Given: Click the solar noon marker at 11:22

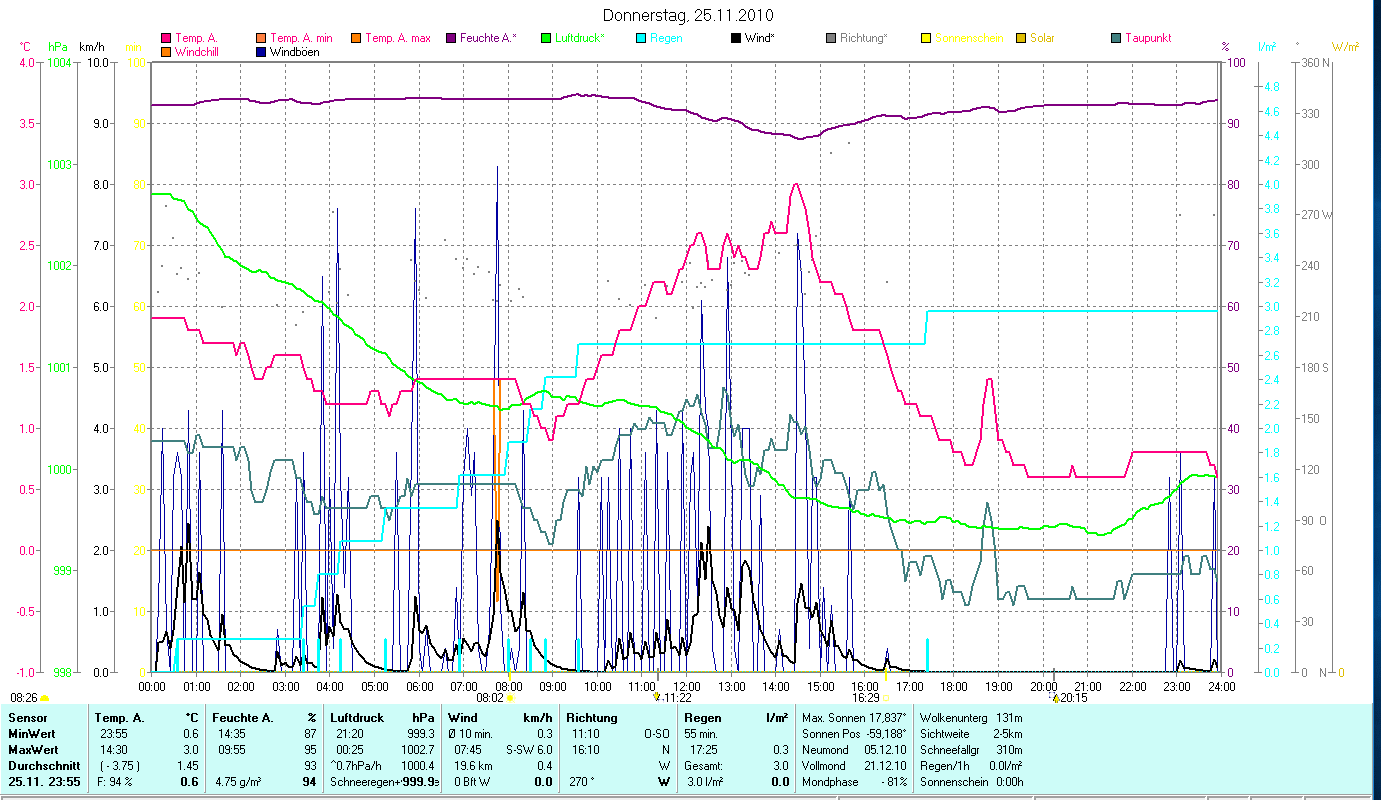Looking at the screenshot, I should [656, 697].
